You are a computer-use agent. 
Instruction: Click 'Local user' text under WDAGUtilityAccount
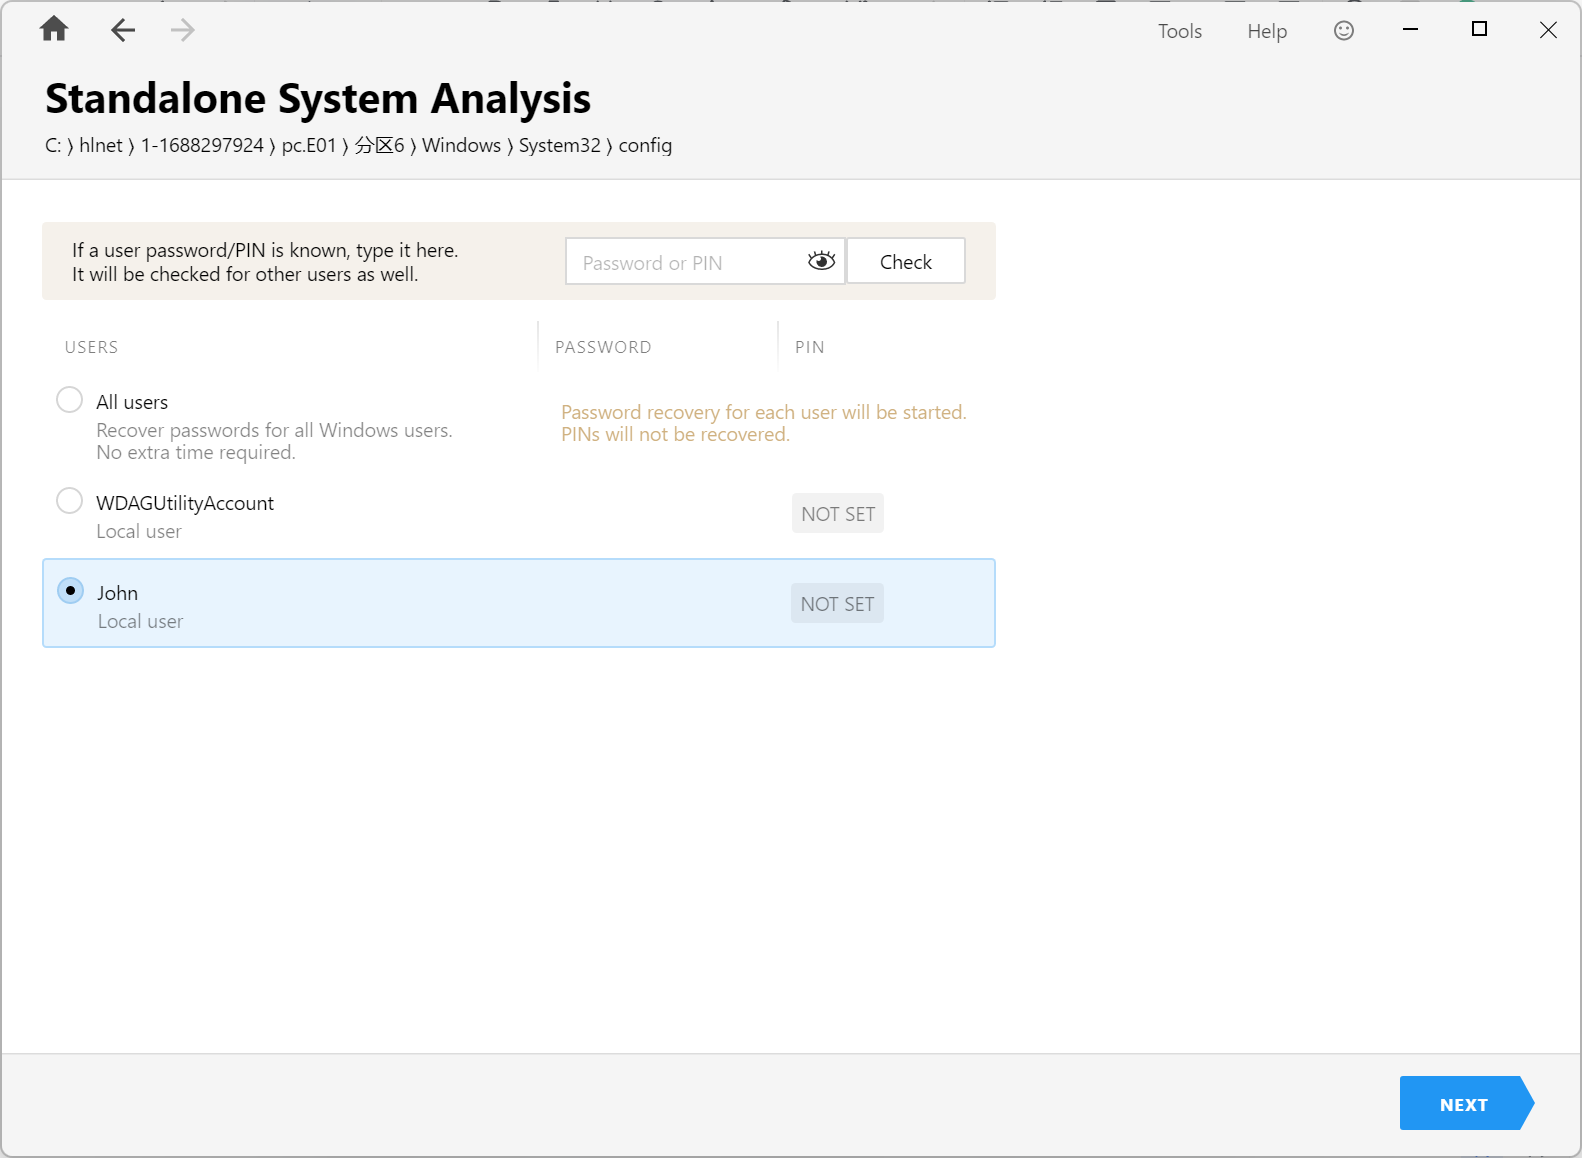point(139,531)
